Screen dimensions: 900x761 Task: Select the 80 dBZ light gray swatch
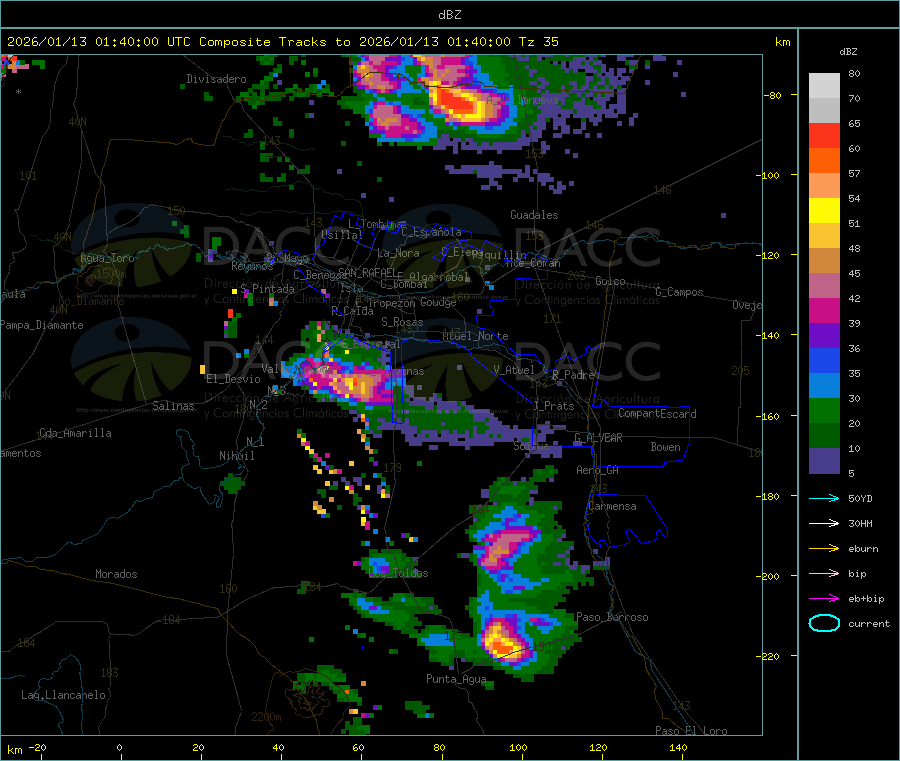point(824,86)
